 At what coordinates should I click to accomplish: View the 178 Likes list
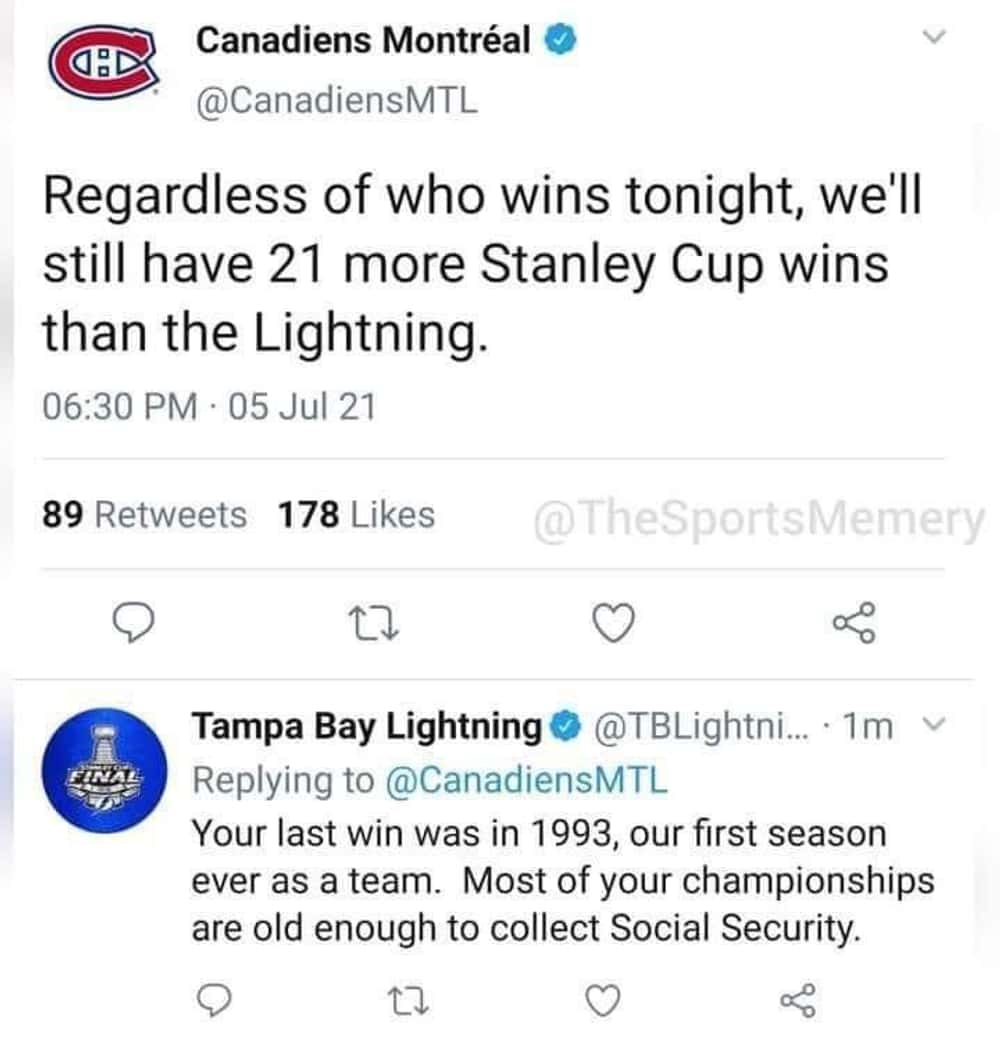[355, 515]
